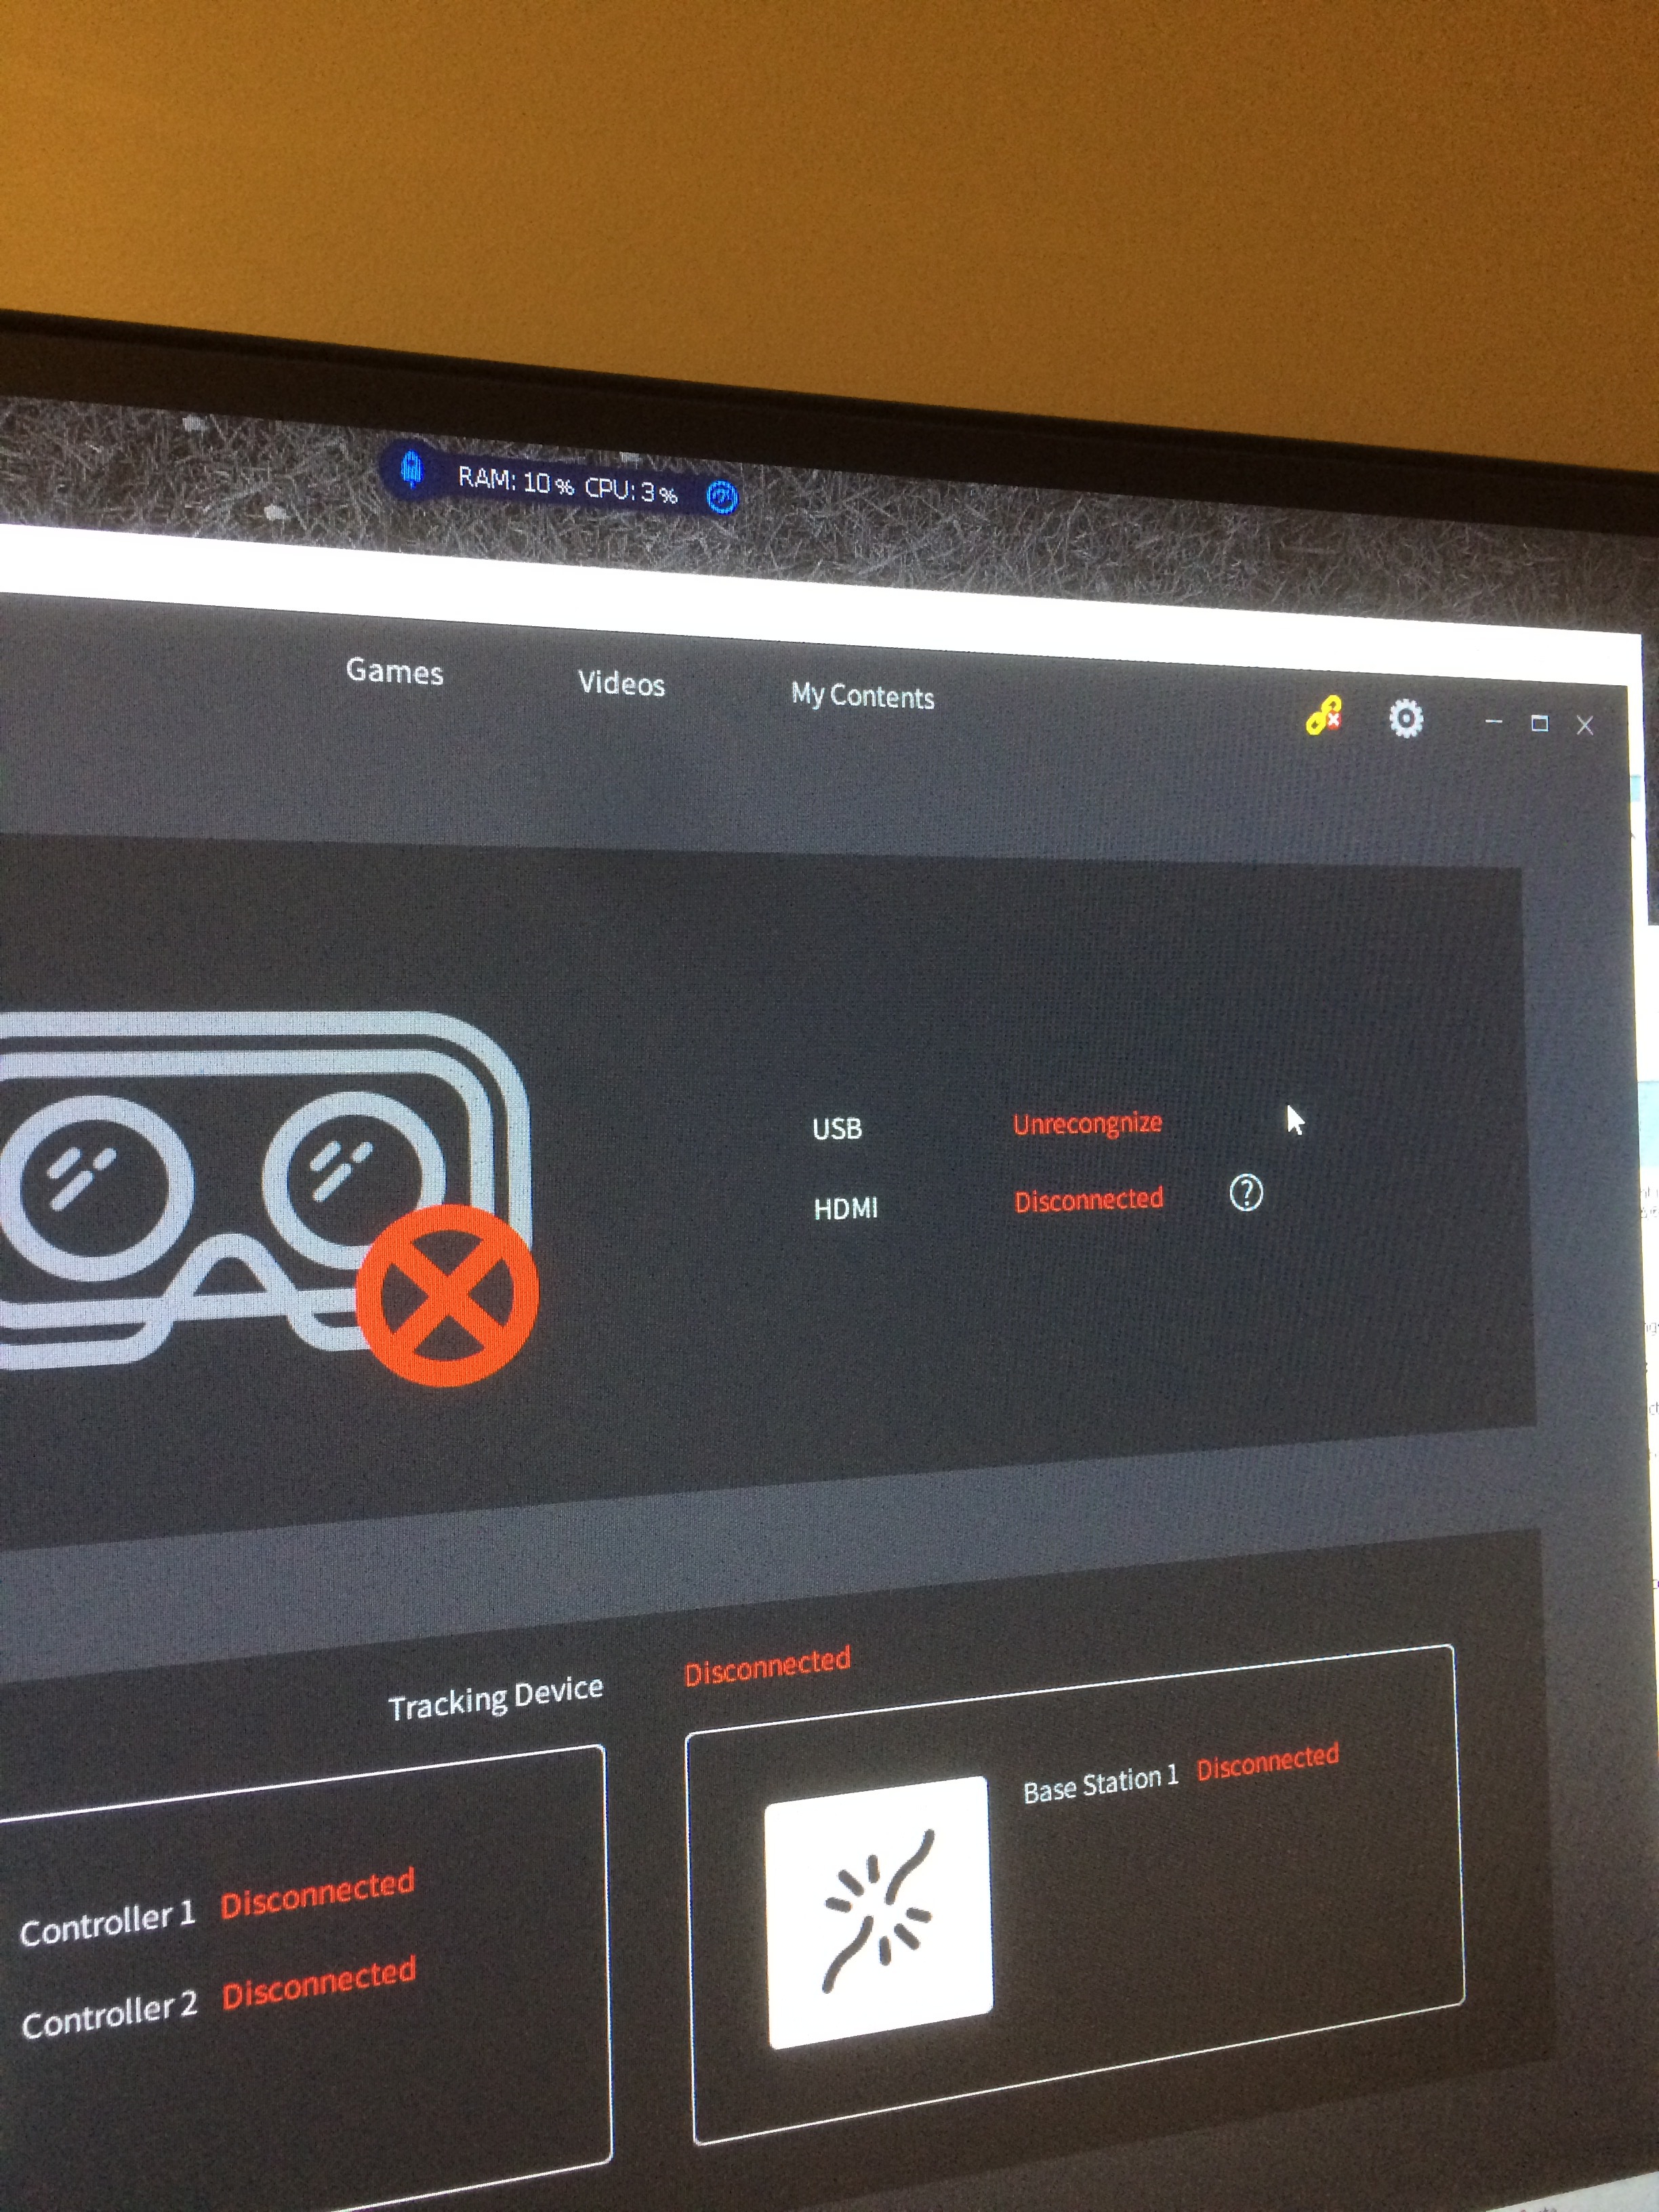Viewport: 1659px width, 2212px height.
Task: Minimize the VR app window
Action: pyautogui.click(x=1493, y=721)
